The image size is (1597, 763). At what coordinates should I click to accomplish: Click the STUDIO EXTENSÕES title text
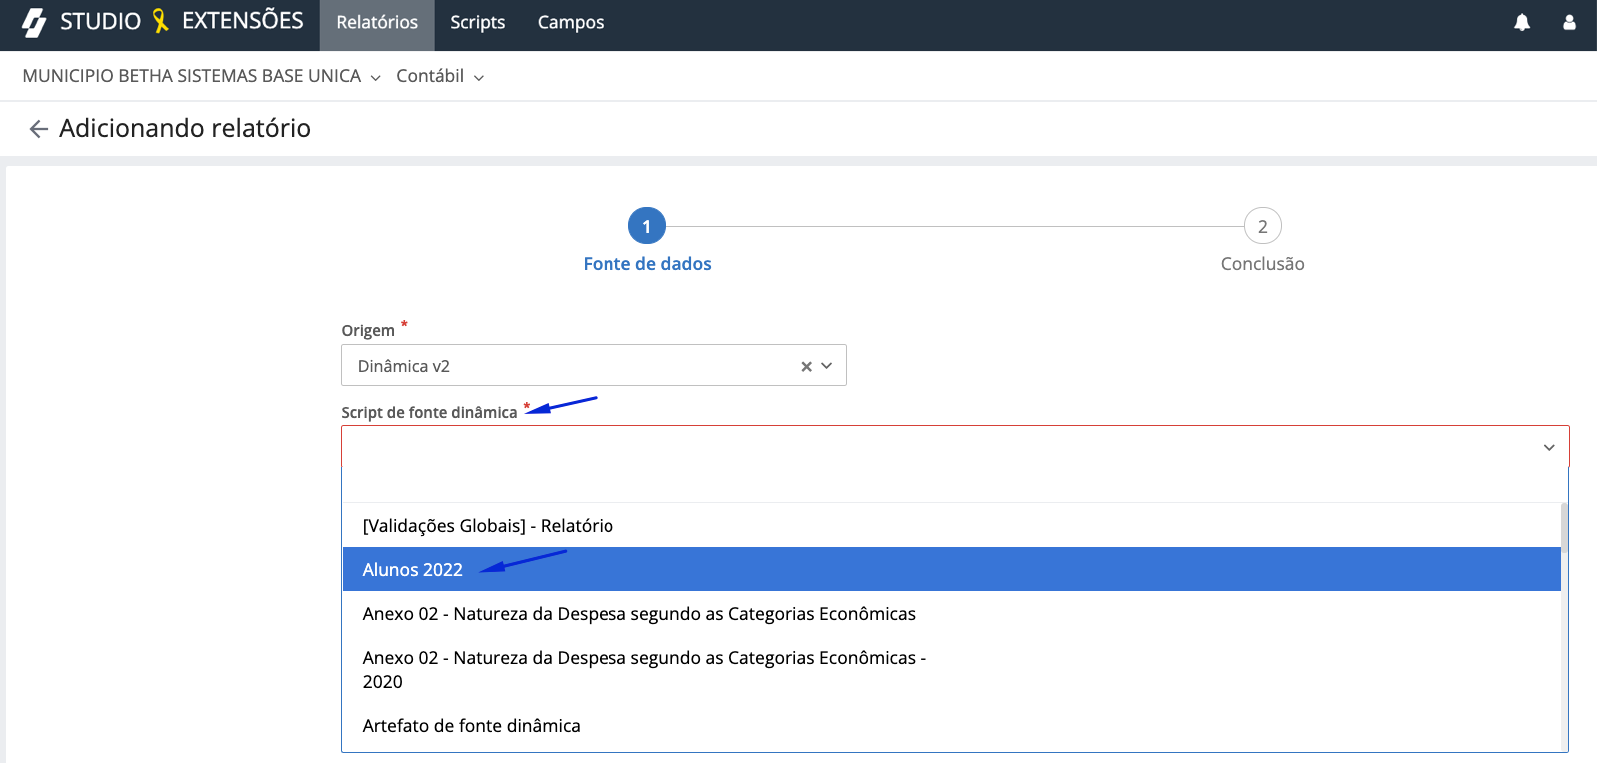(x=181, y=21)
